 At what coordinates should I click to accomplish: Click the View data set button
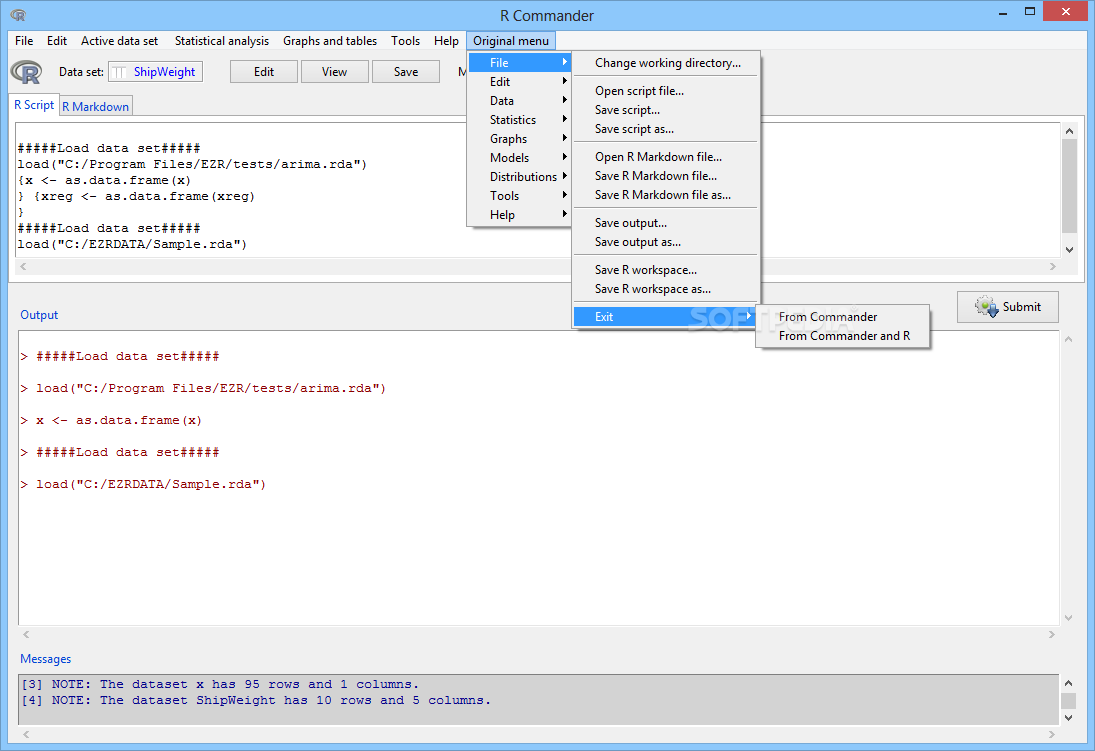[x=335, y=71]
